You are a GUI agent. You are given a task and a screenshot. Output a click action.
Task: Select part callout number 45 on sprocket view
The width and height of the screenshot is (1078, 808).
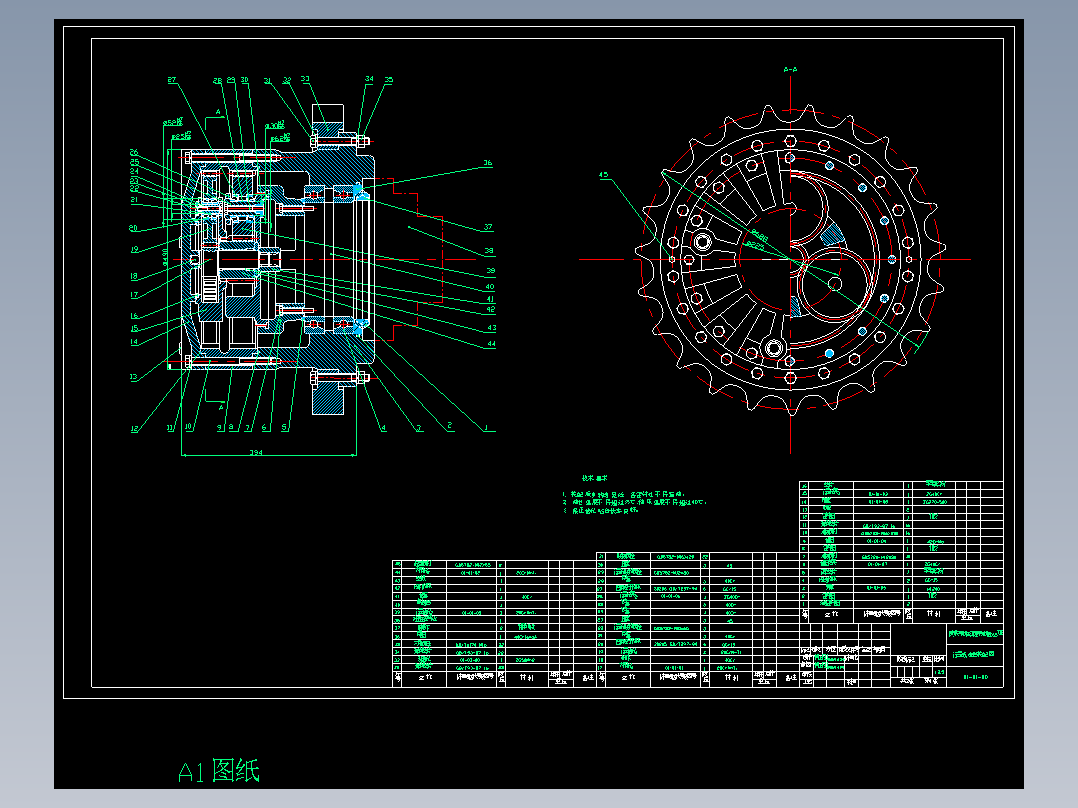pyautogui.click(x=604, y=175)
